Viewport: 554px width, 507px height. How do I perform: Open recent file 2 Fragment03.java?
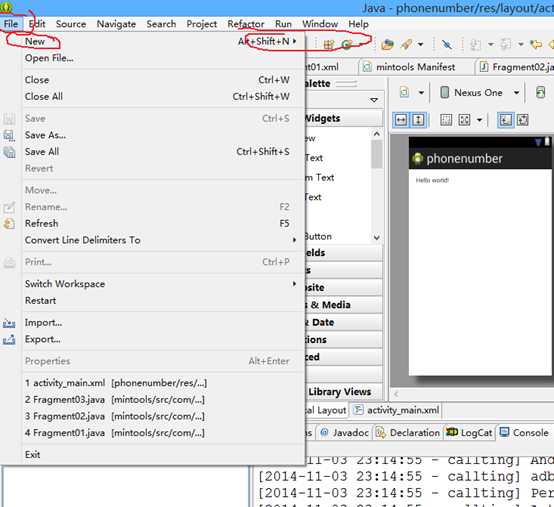[164, 400]
